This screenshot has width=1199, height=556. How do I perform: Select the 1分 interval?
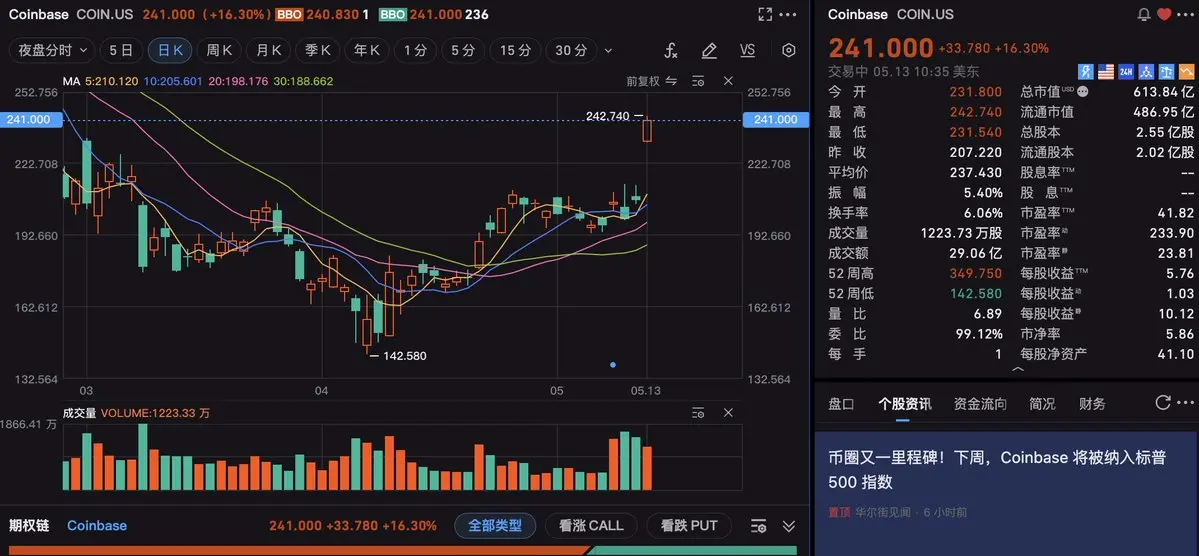click(x=415, y=50)
